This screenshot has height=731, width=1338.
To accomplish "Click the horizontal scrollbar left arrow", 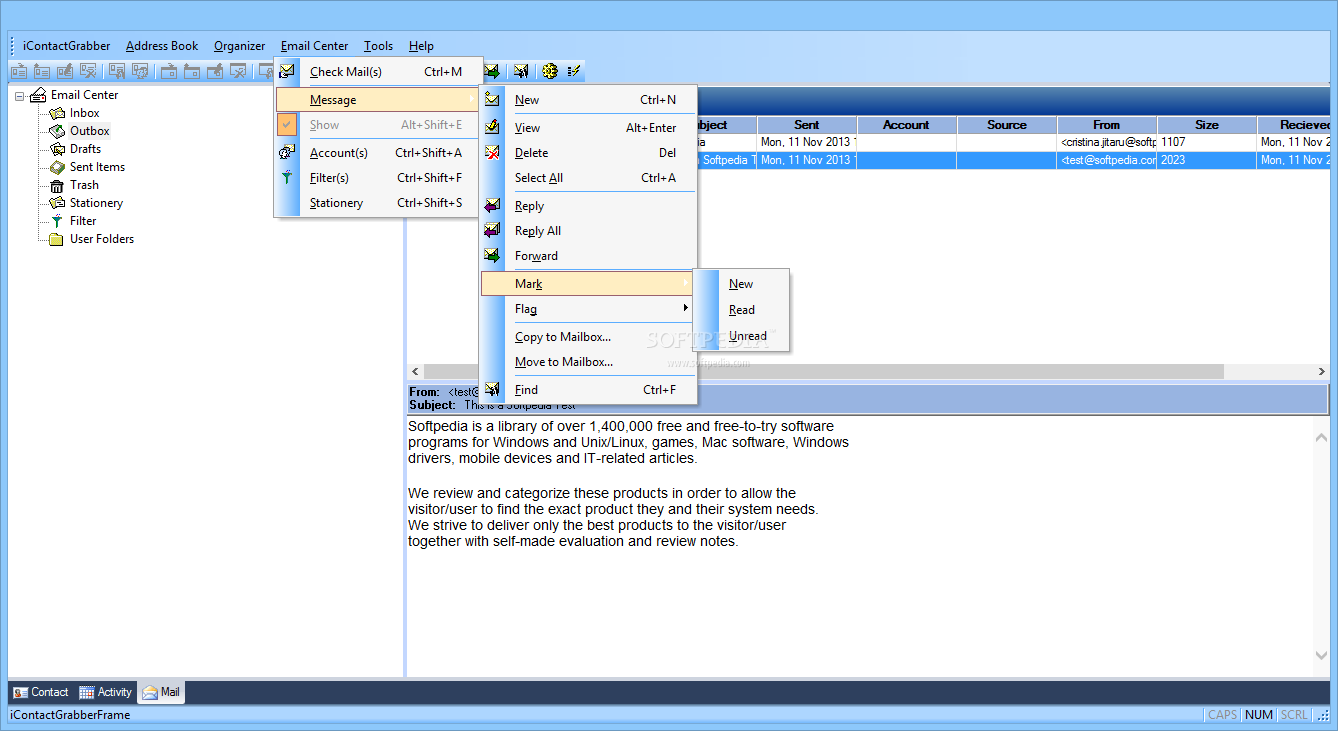I will (x=416, y=371).
